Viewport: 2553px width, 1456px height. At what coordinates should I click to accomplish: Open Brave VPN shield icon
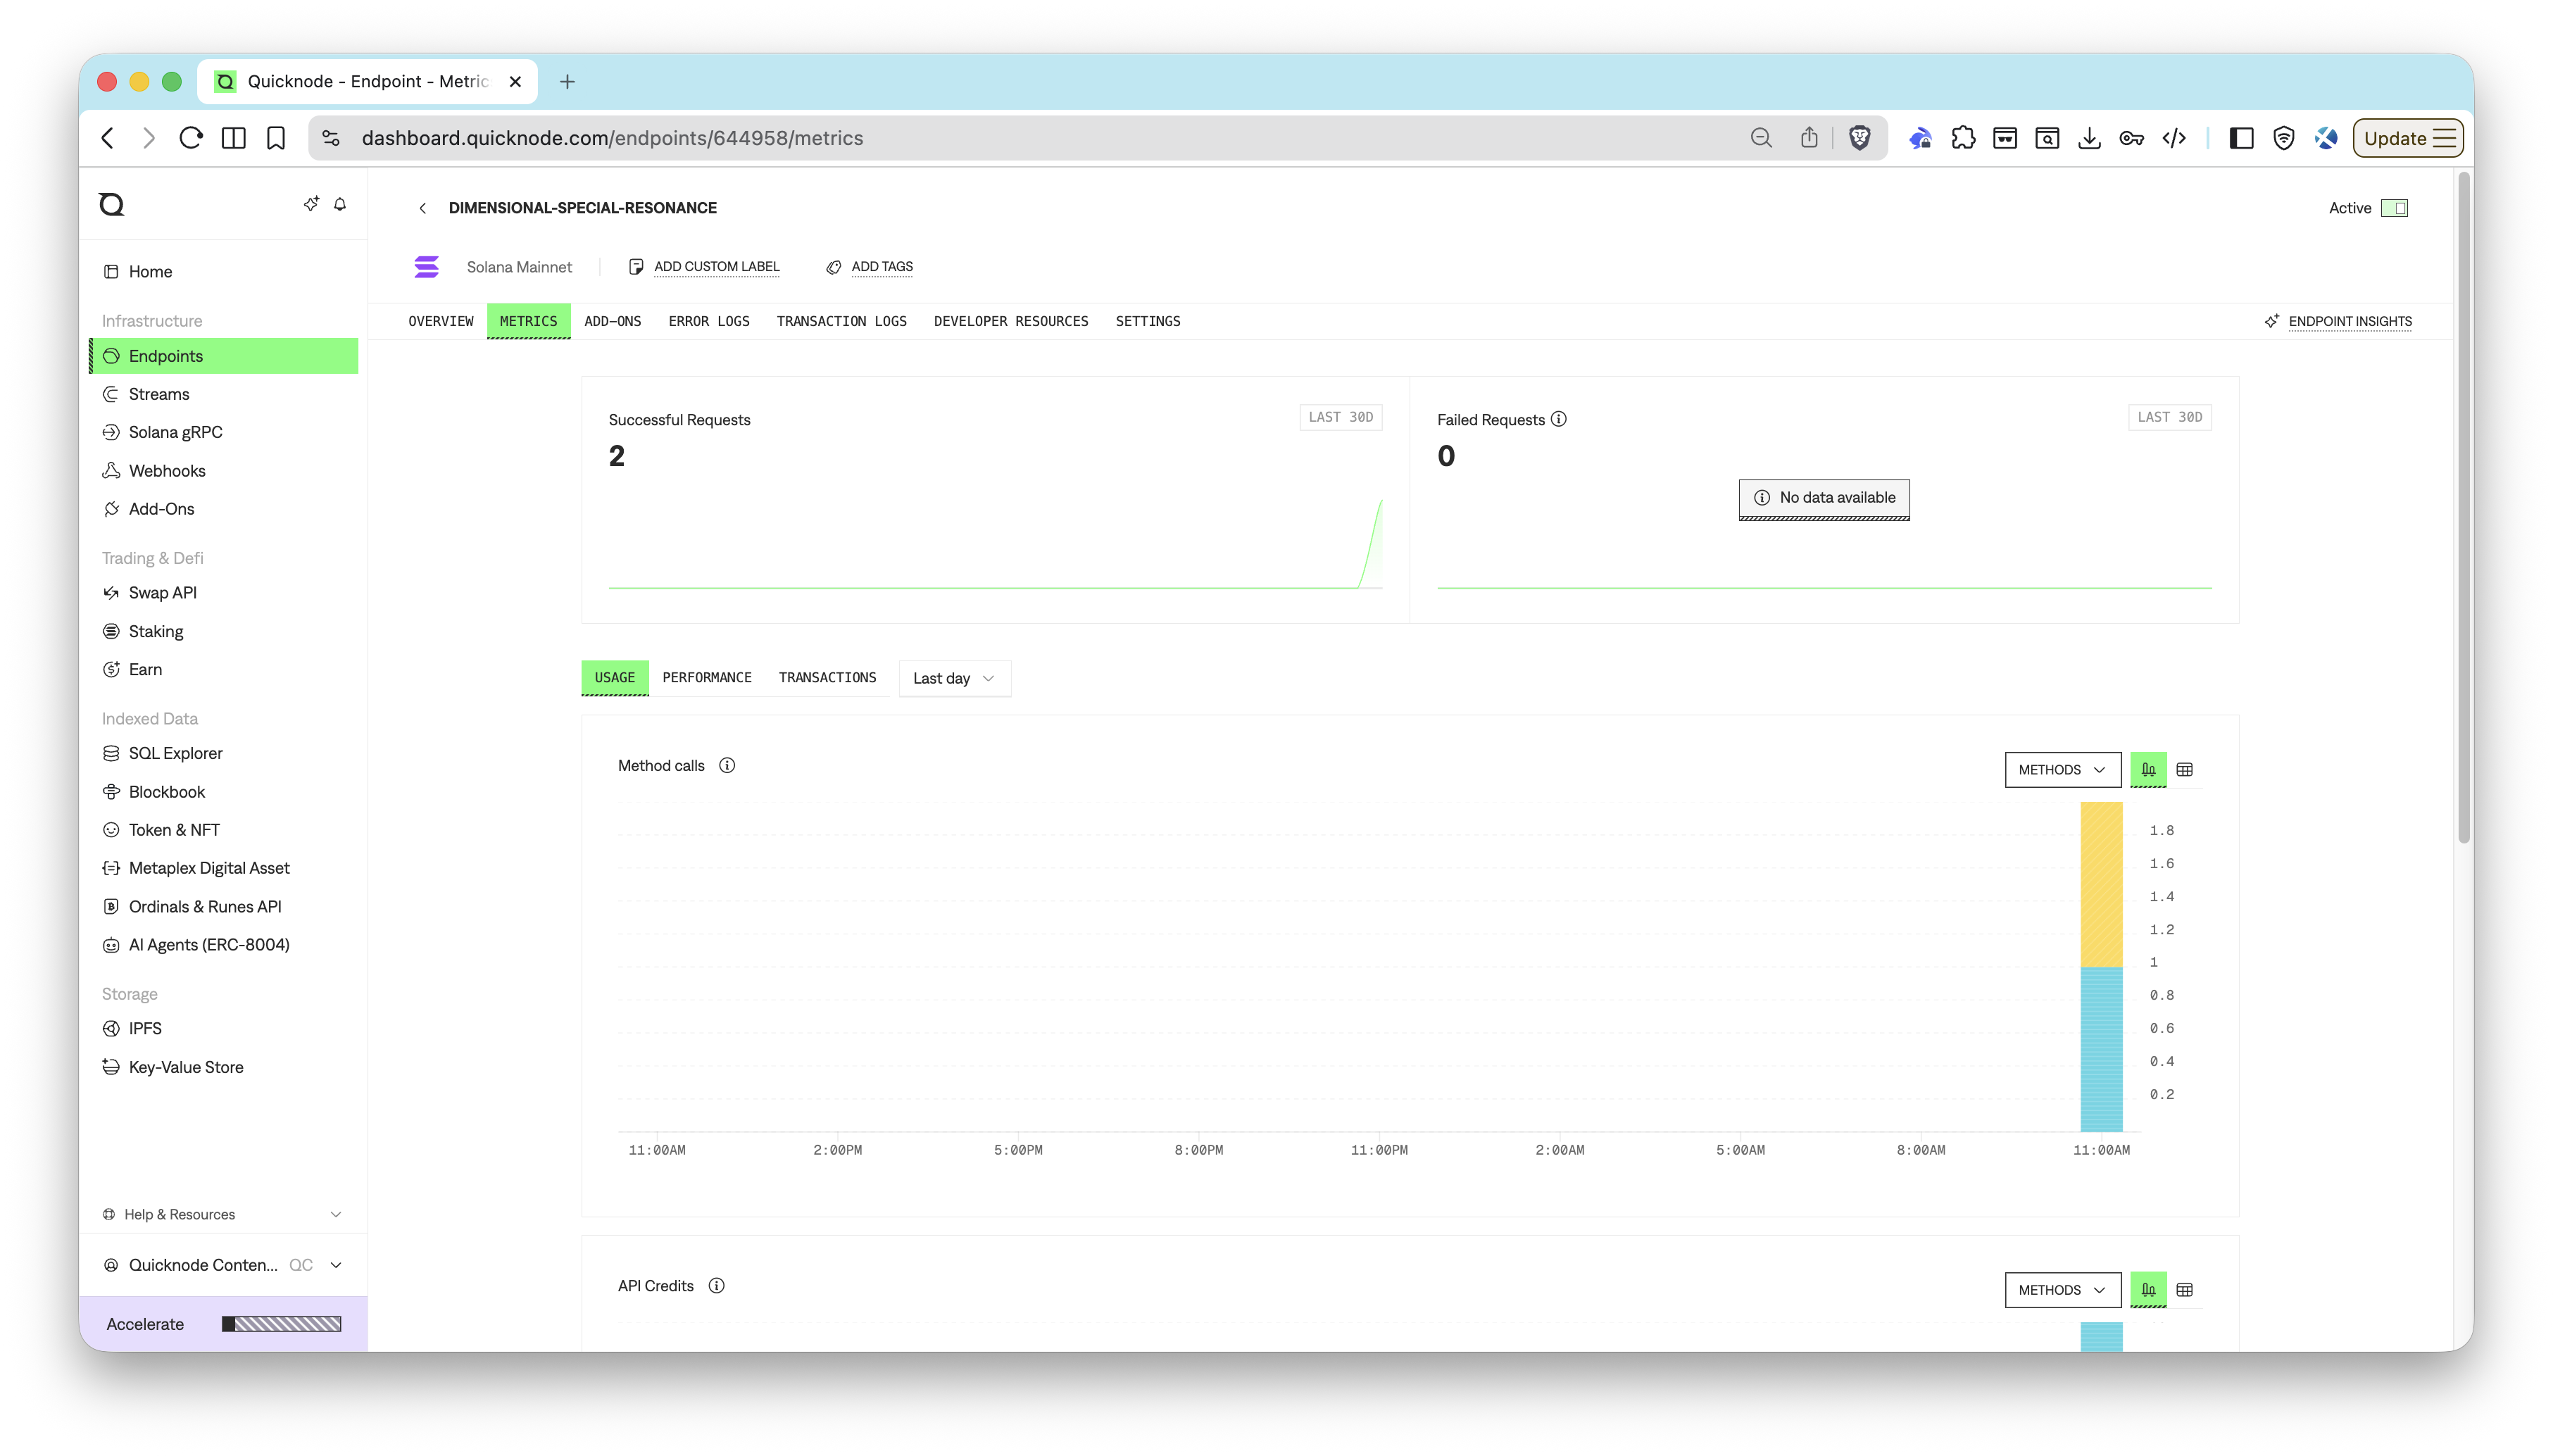coord(2284,138)
